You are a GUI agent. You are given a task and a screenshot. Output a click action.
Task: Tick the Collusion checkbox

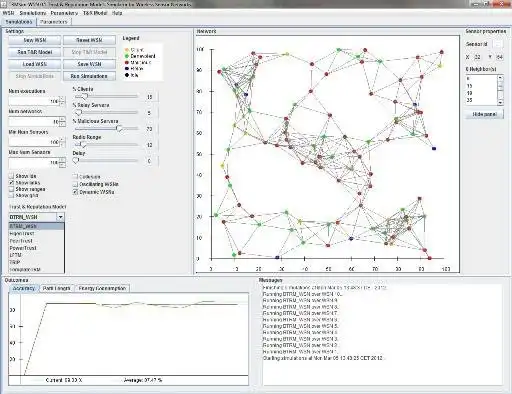coord(76,177)
